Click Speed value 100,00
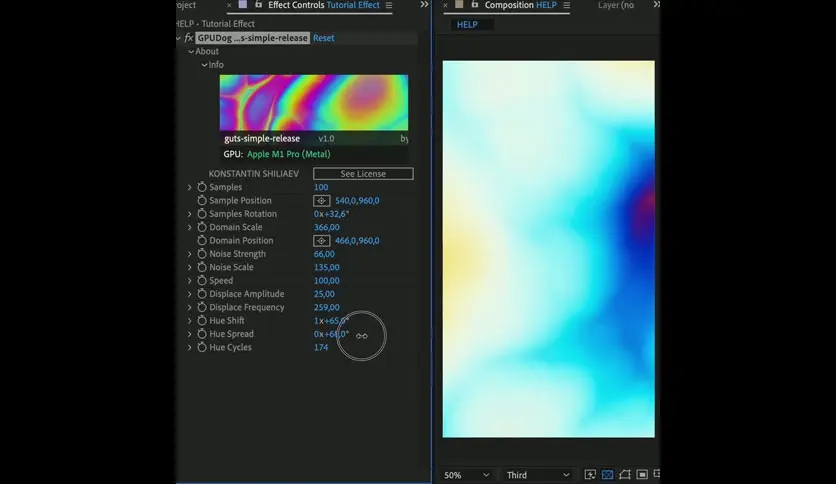This screenshot has height=484, width=836. point(326,280)
